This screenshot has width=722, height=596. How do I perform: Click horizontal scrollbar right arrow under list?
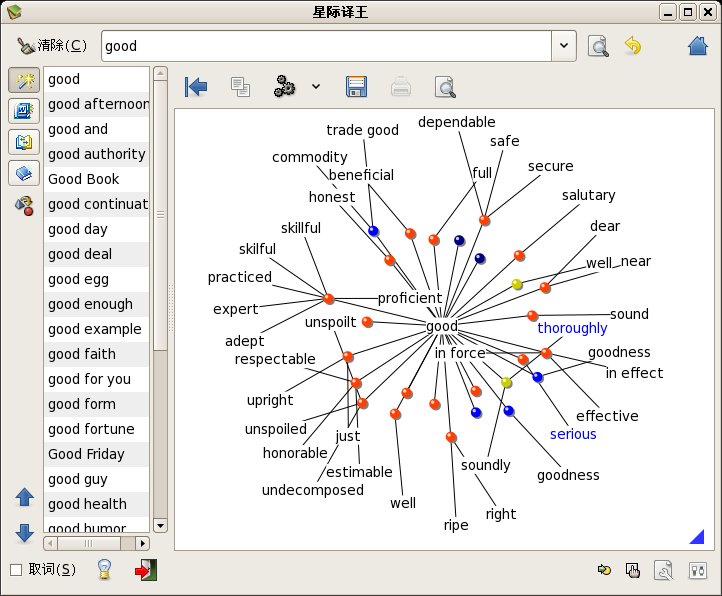click(143, 543)
